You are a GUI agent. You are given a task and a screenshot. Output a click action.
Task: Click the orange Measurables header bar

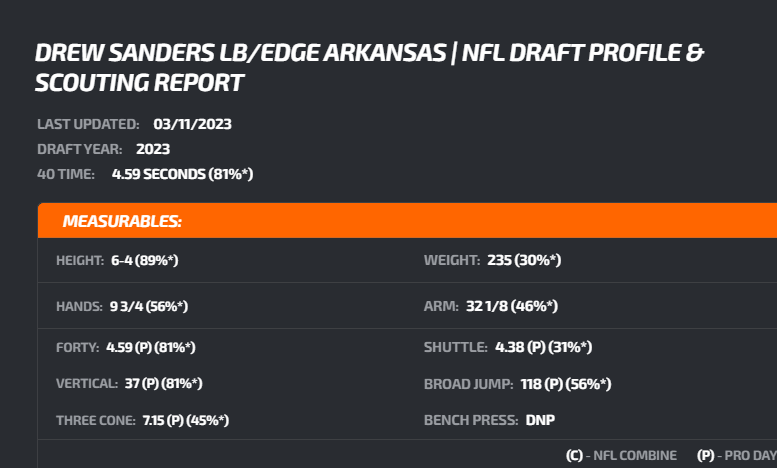coord(407,221)
